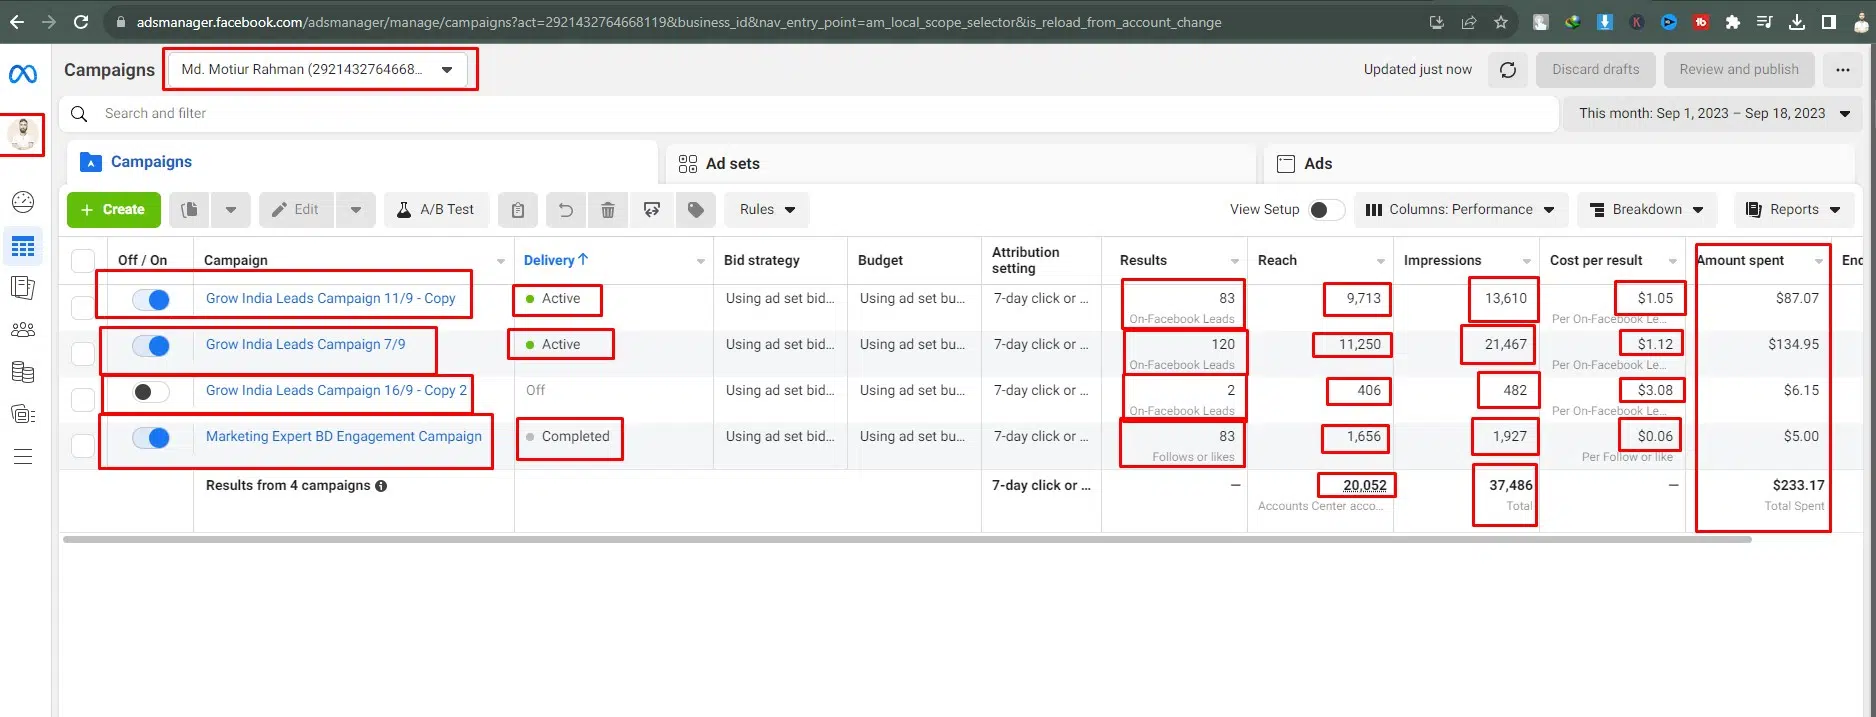The height and width of the screenshot is (717, 1876).
Task: Click the refresh data icon
Action: [1508, 70]
